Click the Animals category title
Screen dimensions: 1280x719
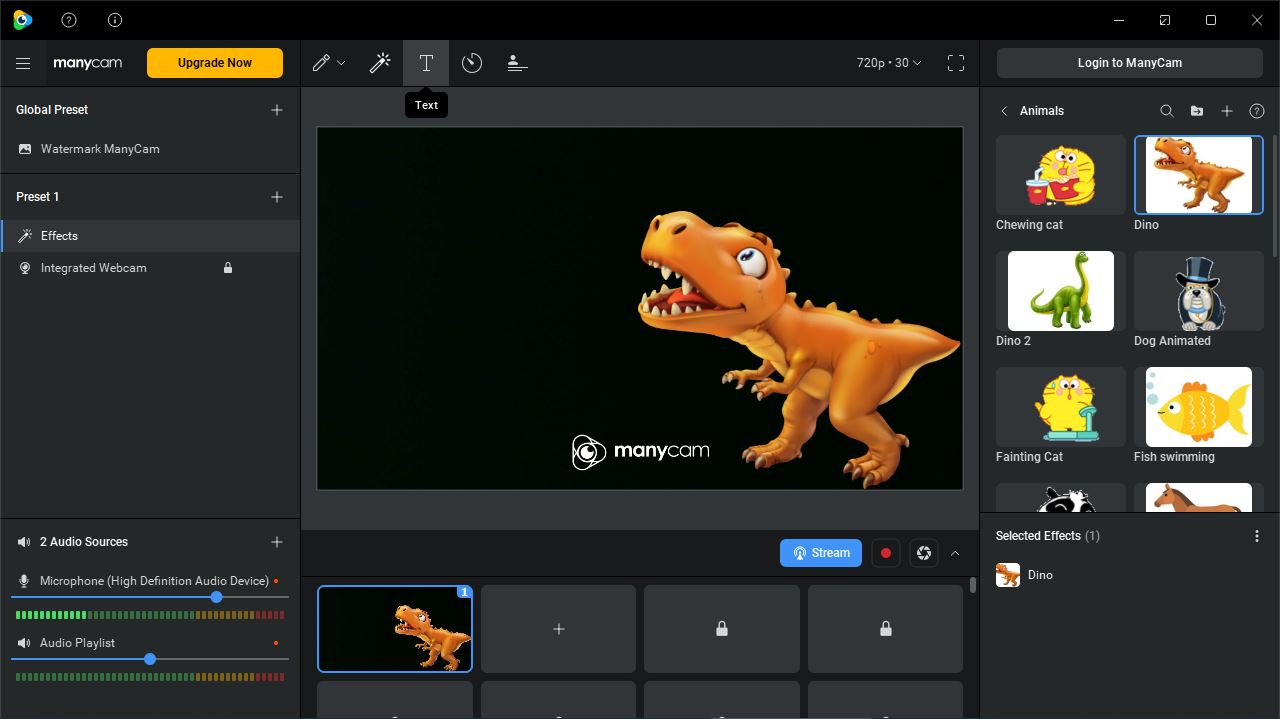click(x=1042, y=111)
